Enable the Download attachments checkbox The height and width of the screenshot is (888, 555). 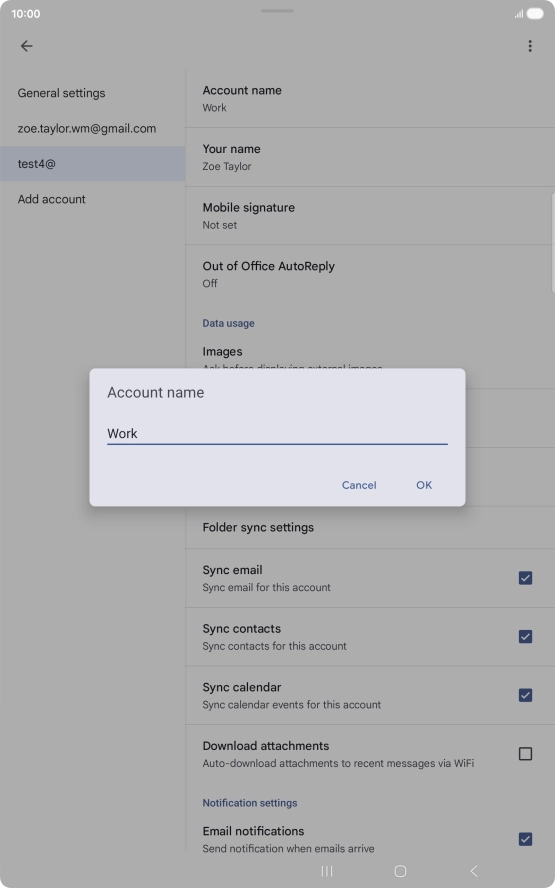tap(526, 754)
